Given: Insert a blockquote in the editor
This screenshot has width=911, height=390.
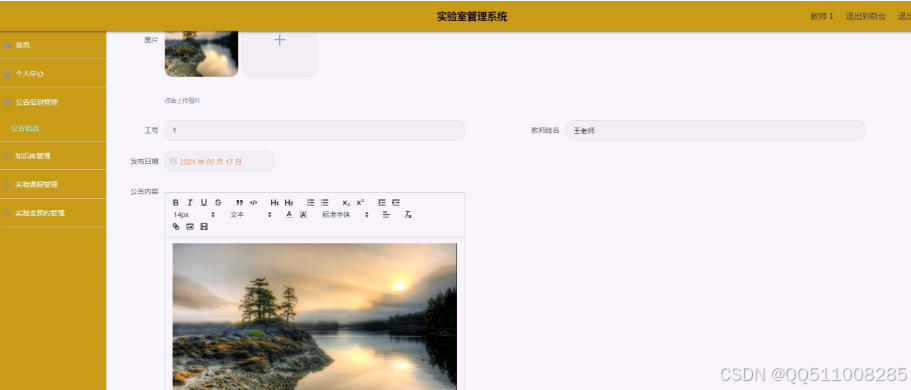Looking at the screenshot, I should (x=239, y=203).
